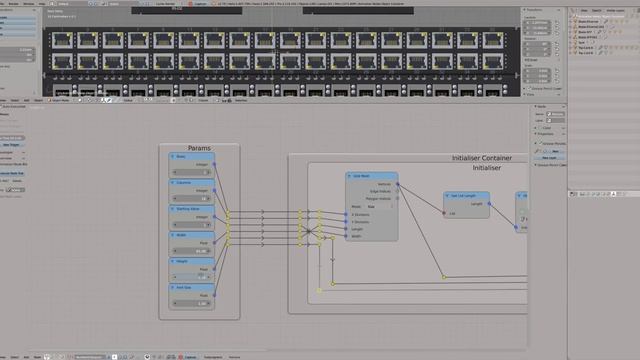
Task: Select the Initialiser Container frame title
Action: point(482,158)
